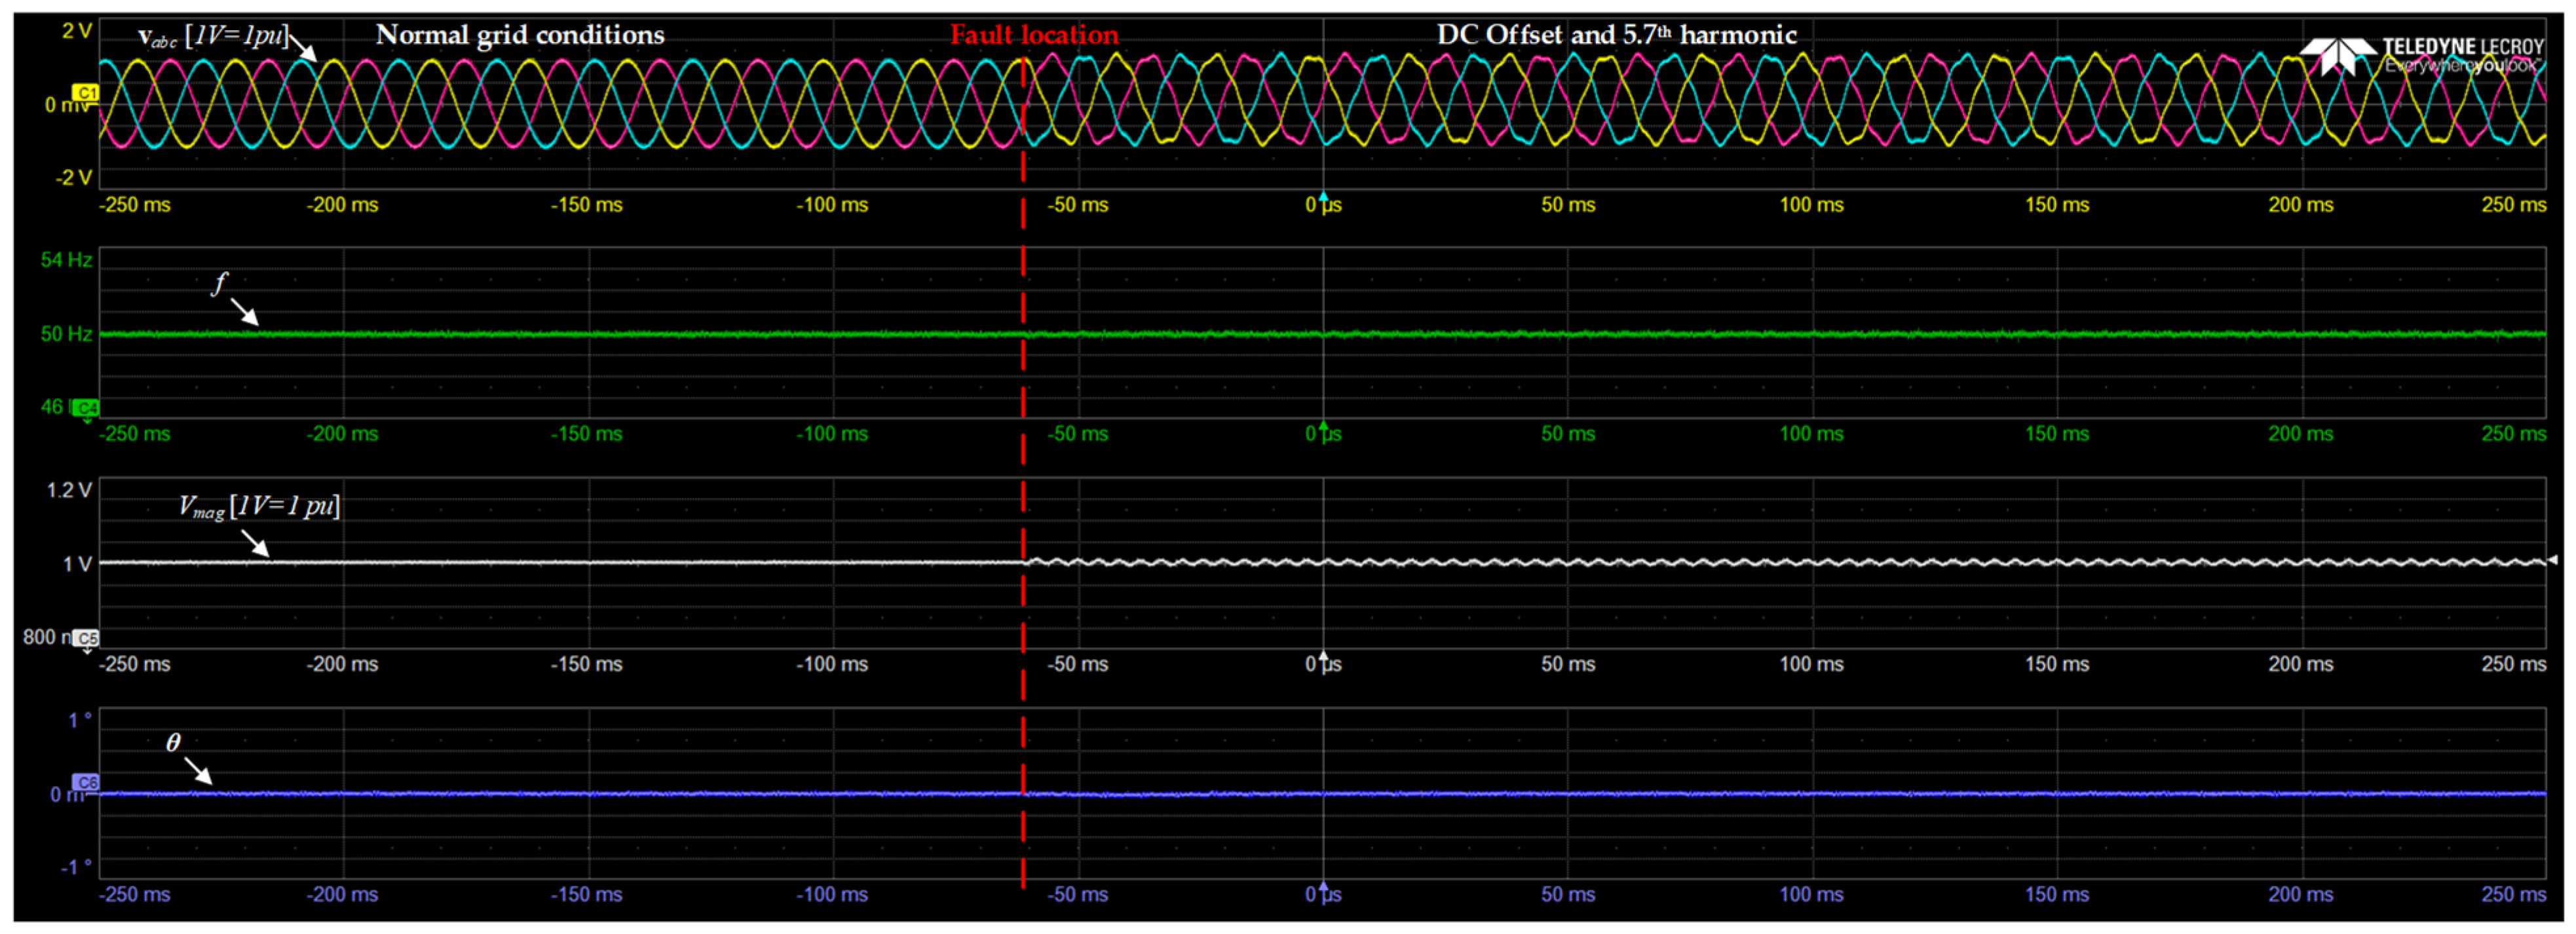This screenshot has width=2576, height=934.
Task: Click '200 ms' on the blue theta time axis
Action: tap(2301, 895)
